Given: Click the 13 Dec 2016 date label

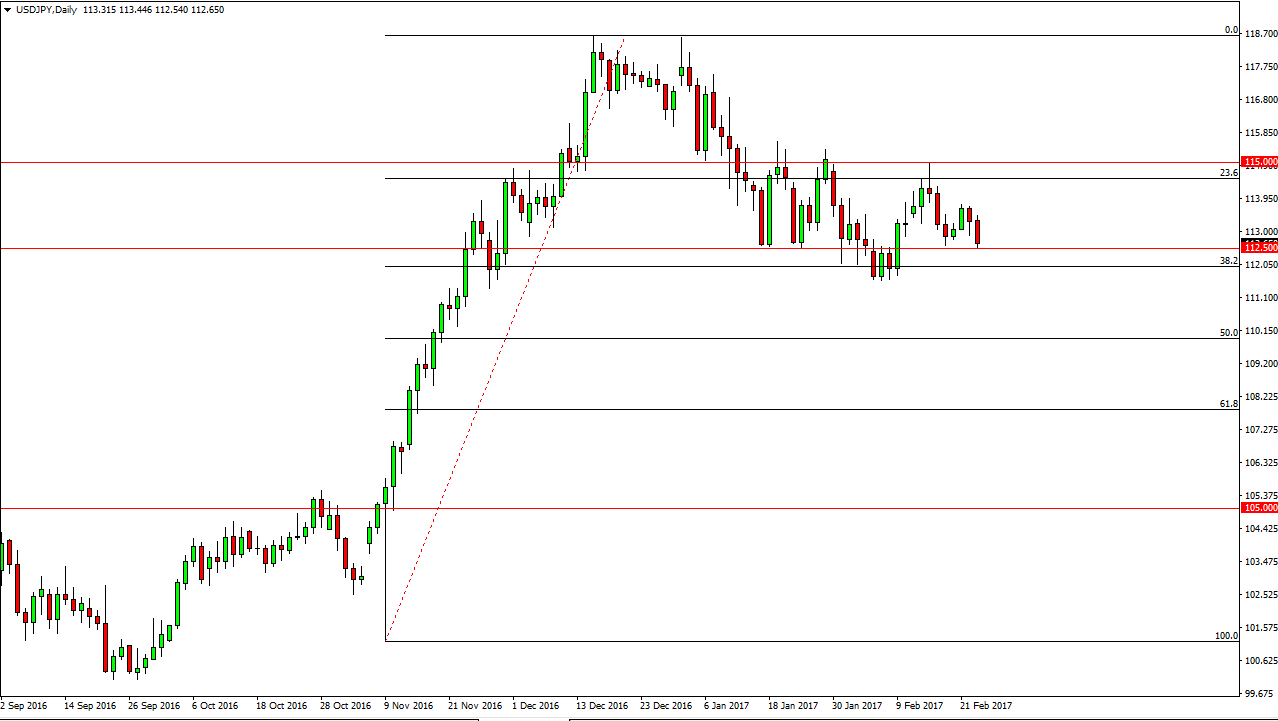Looking at the screenshot, I should 601,706.
